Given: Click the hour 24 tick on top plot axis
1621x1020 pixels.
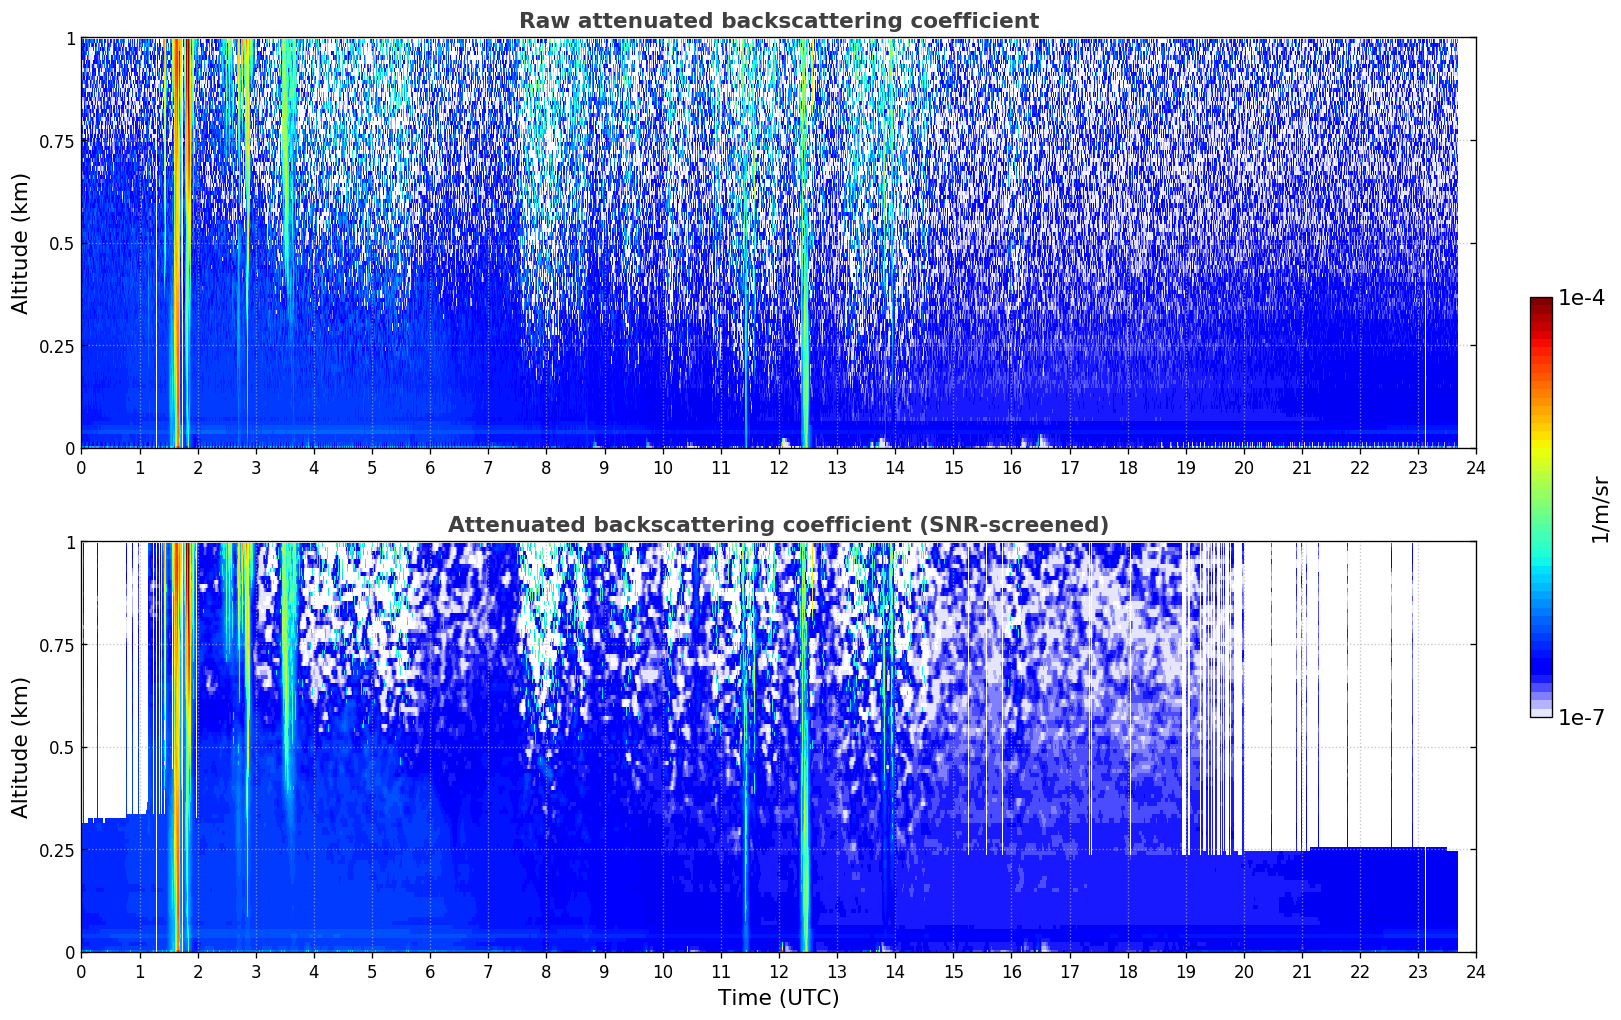Looking at the screenshot, I should [1476, 468].
